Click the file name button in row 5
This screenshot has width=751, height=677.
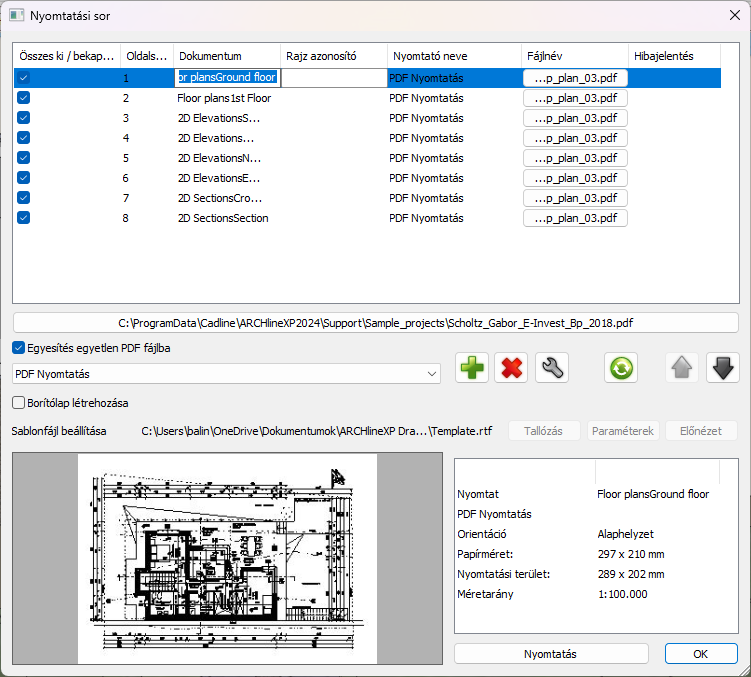pos(575,158)
